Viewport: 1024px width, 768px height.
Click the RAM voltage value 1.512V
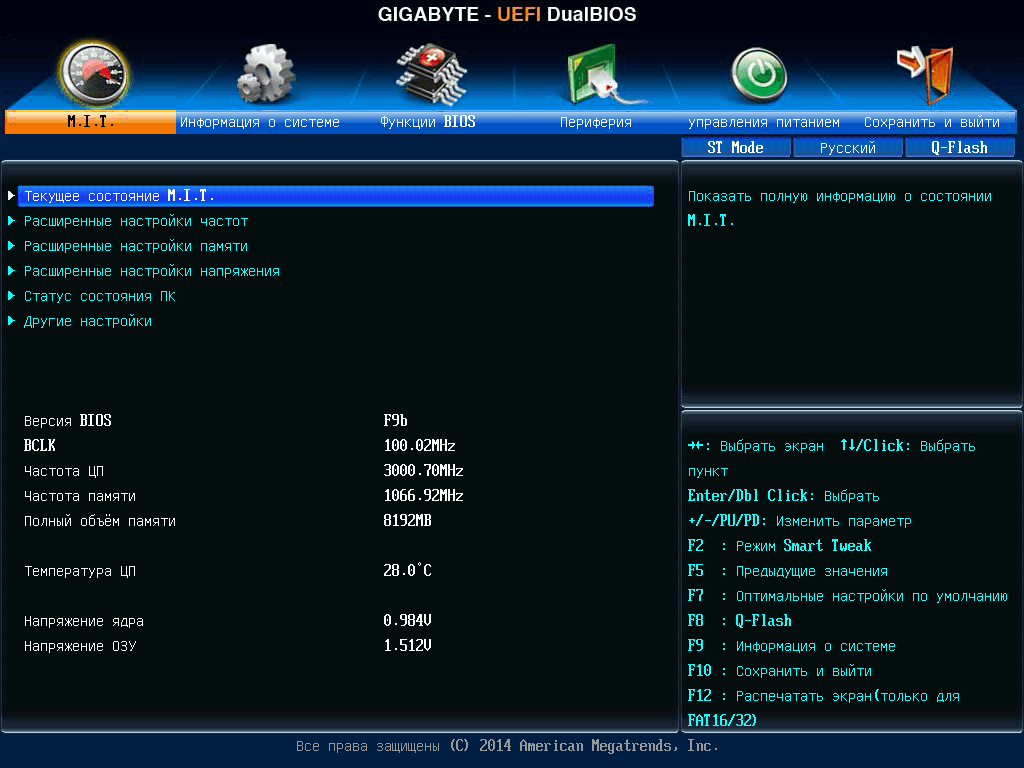(408, 646)
